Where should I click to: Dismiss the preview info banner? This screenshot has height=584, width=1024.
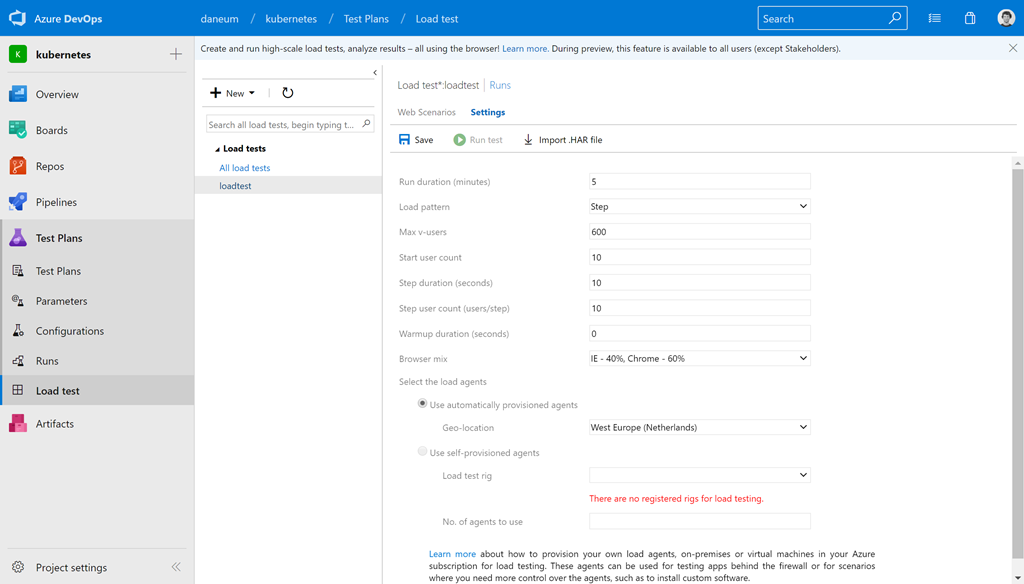(x=1013, y=48)
